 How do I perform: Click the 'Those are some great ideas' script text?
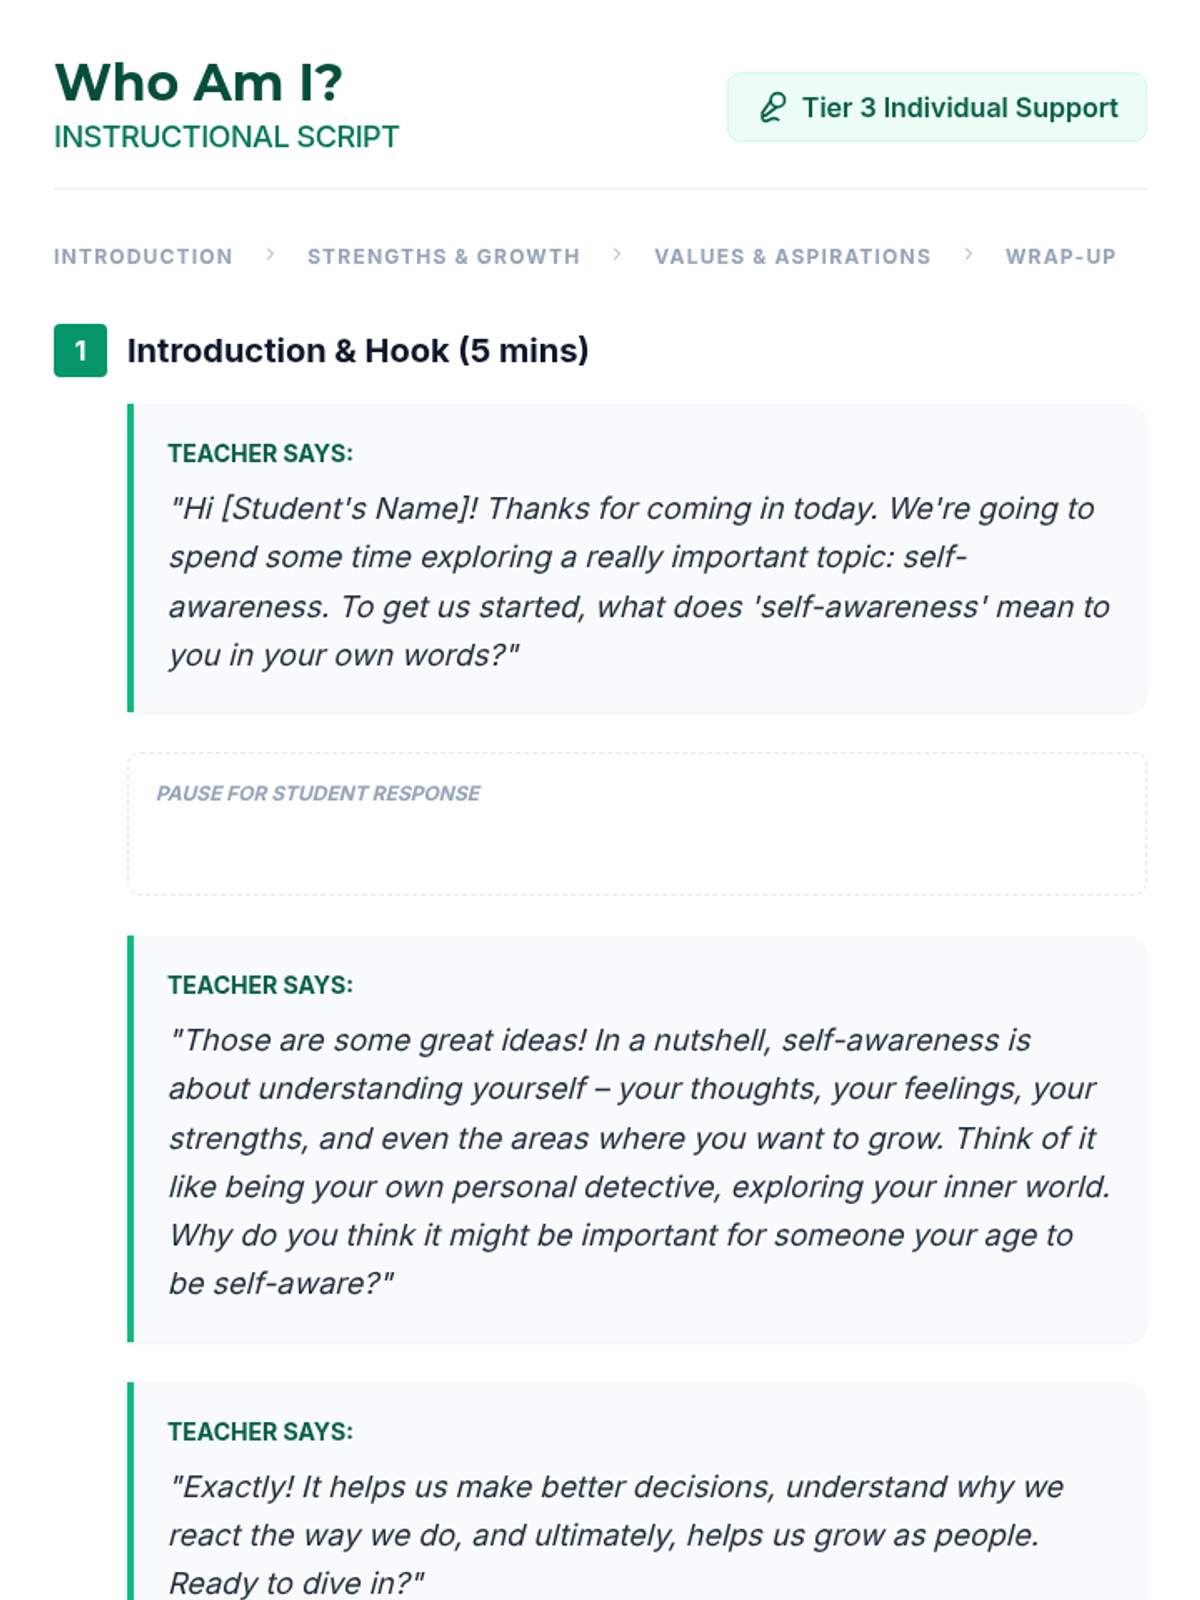coord(638,1162)
